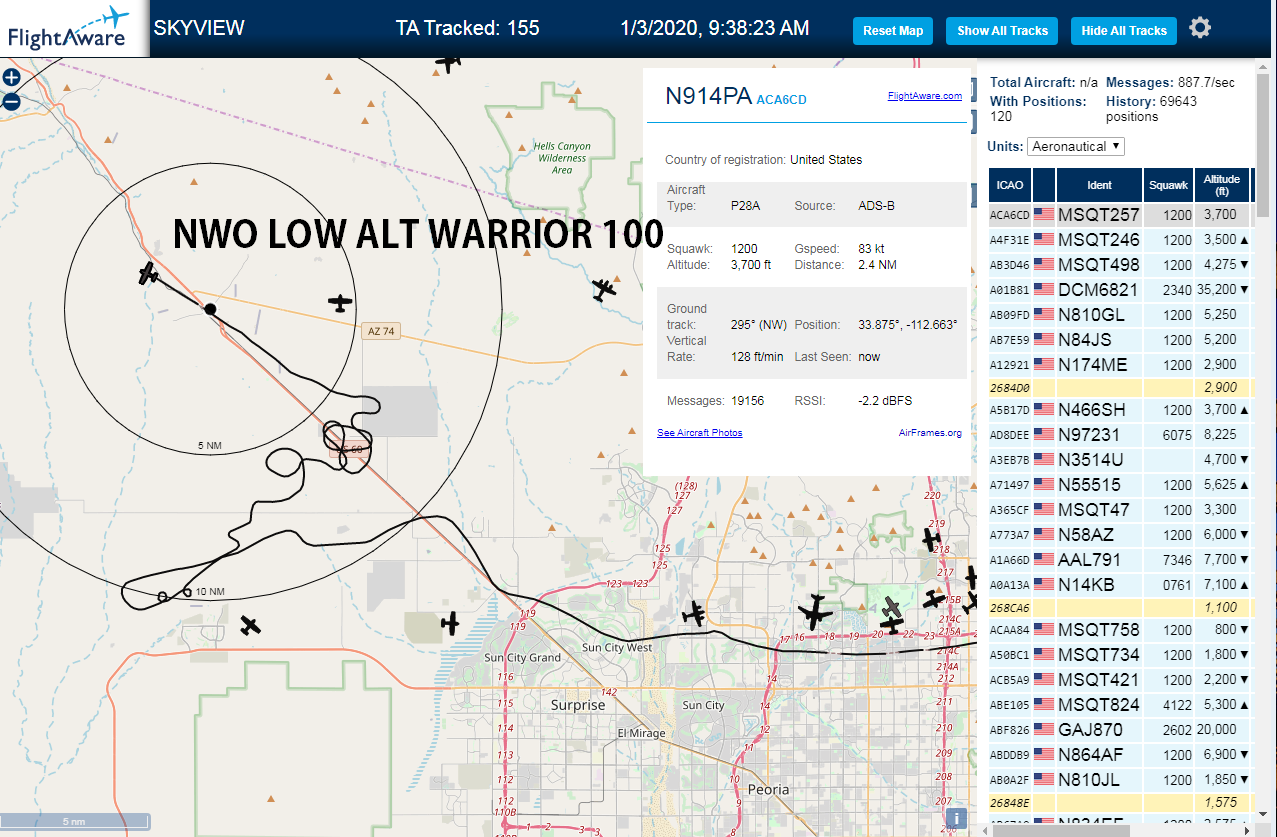Select the aircraft icon at the end of the black track
The height and width of the screenshot is (837, 1277).
click(x=149, y=273)
